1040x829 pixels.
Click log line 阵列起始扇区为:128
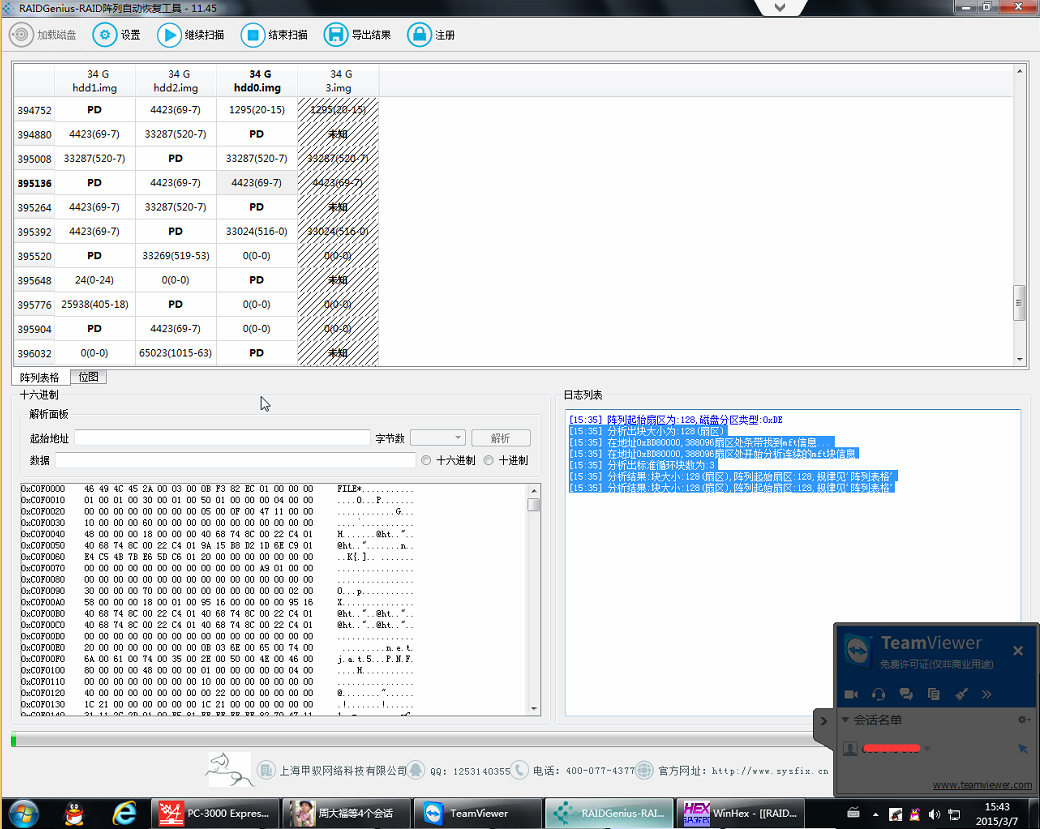675,420
